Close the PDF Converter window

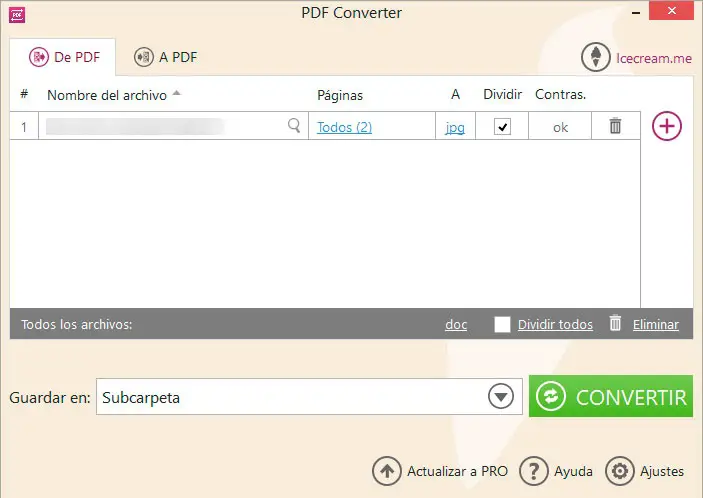tap(671, 11)
